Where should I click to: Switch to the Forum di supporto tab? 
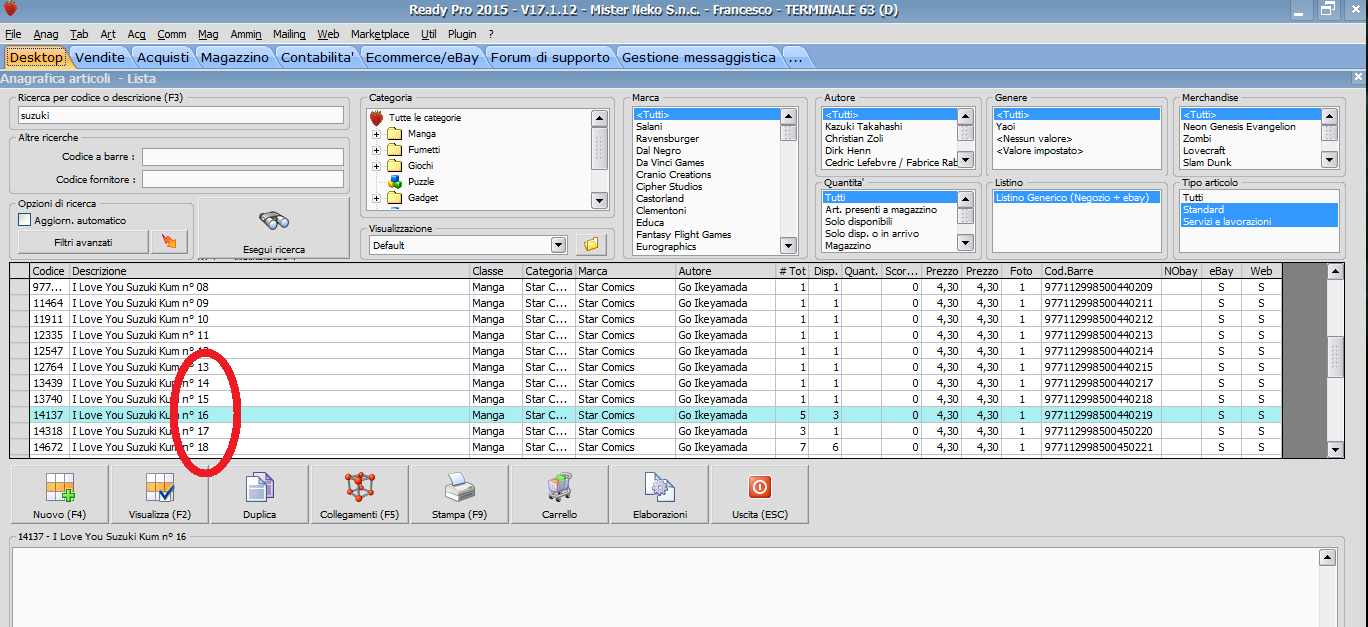pos(550,57)
